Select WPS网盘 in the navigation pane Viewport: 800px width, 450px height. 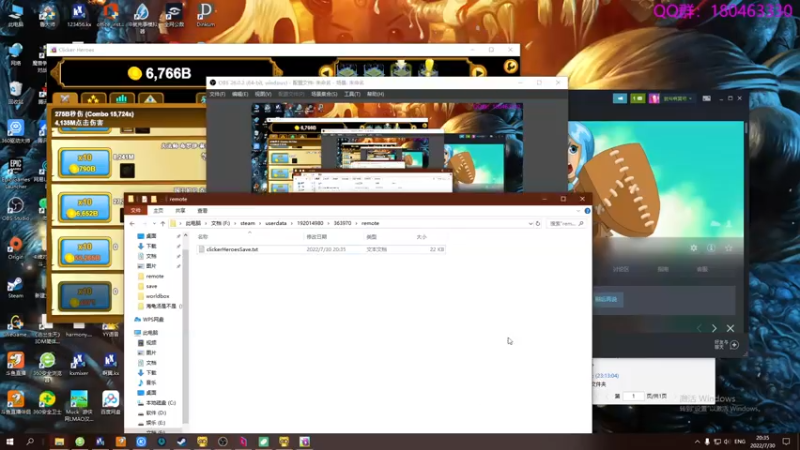click(149, 319)
